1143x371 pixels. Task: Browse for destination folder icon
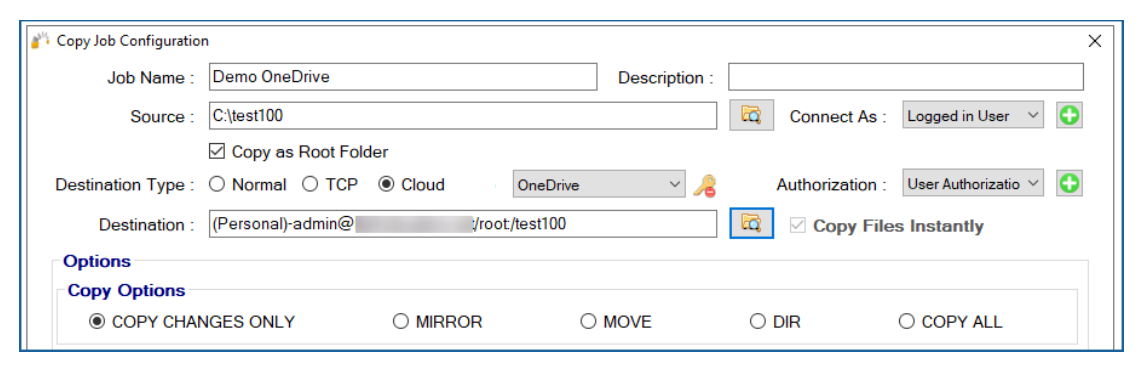coord(751,223)
